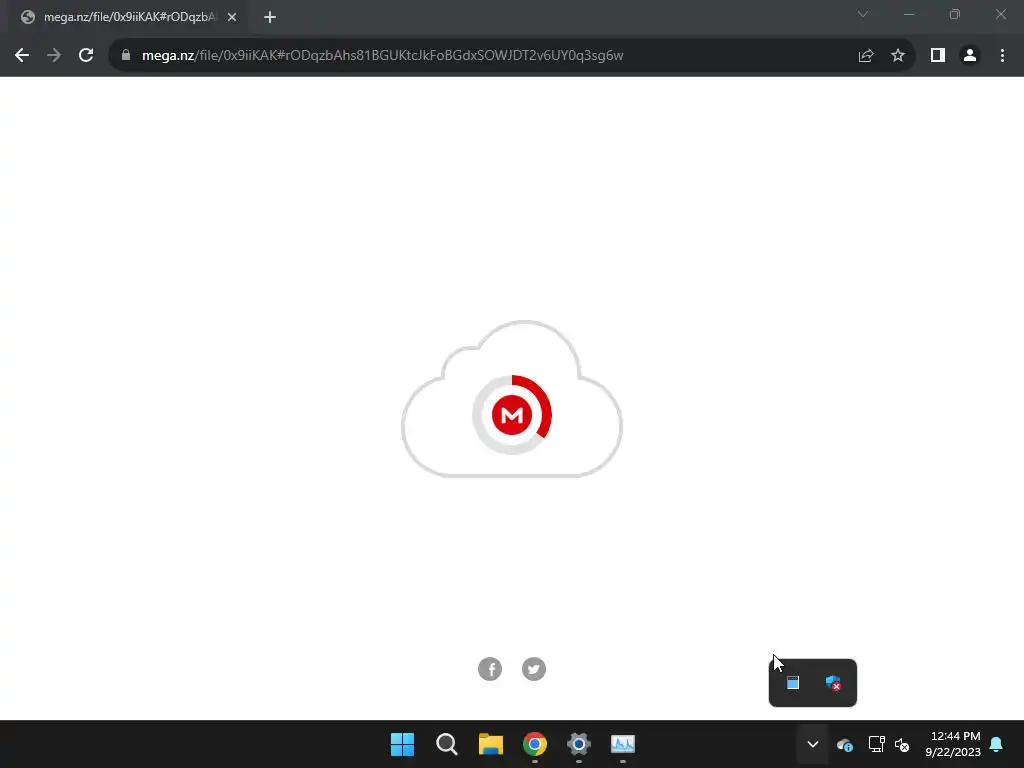Close the mega.nz tab
1024x768 pixels.
(232, 17)
